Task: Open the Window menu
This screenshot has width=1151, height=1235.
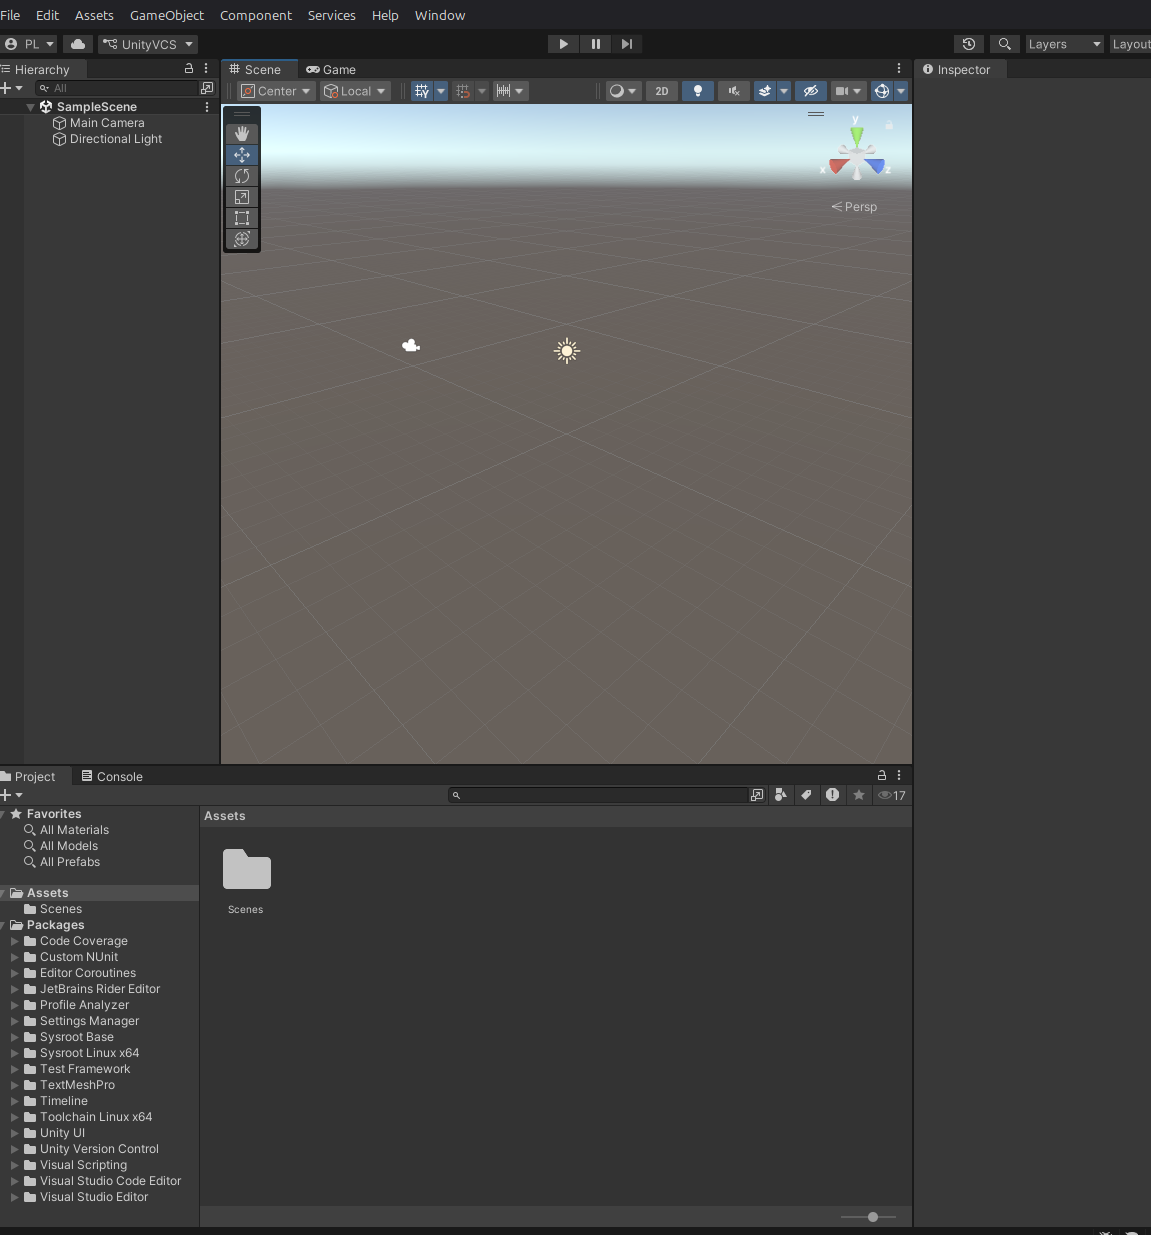Action: coord(440,15)
